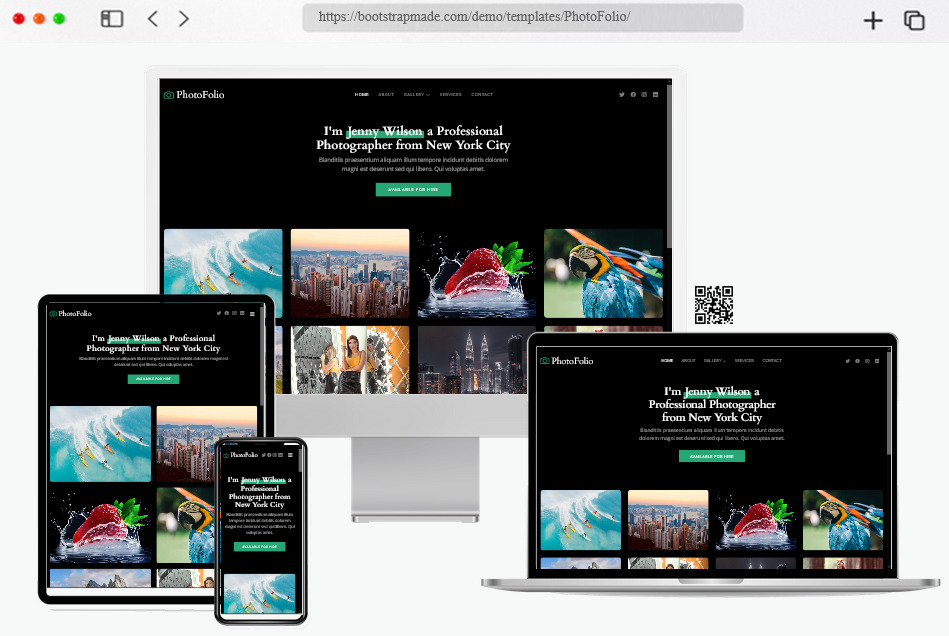This screenshot has height=636, width=949.
Task: Expand the GALLERY menu on the tablet screen
Action: tap(252, 313)
